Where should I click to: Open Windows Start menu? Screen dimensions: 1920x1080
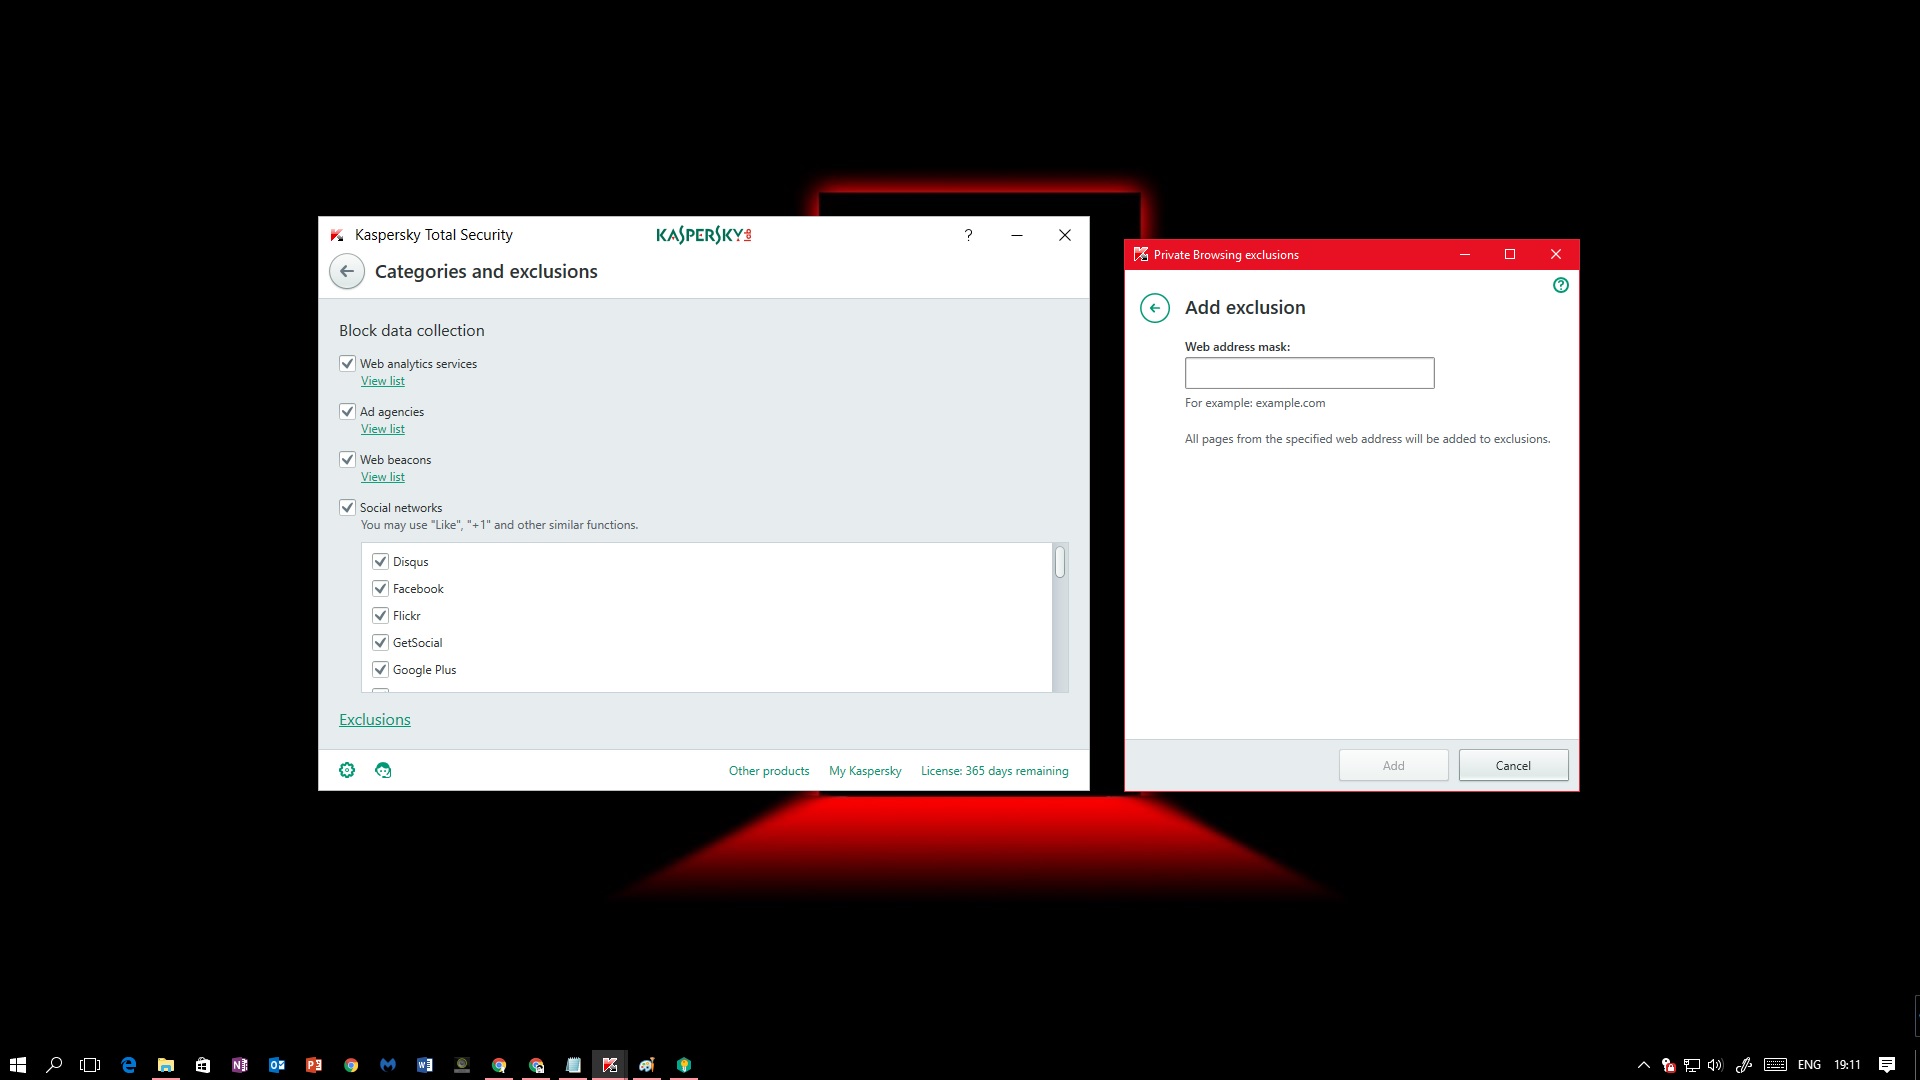point(18,1065)
